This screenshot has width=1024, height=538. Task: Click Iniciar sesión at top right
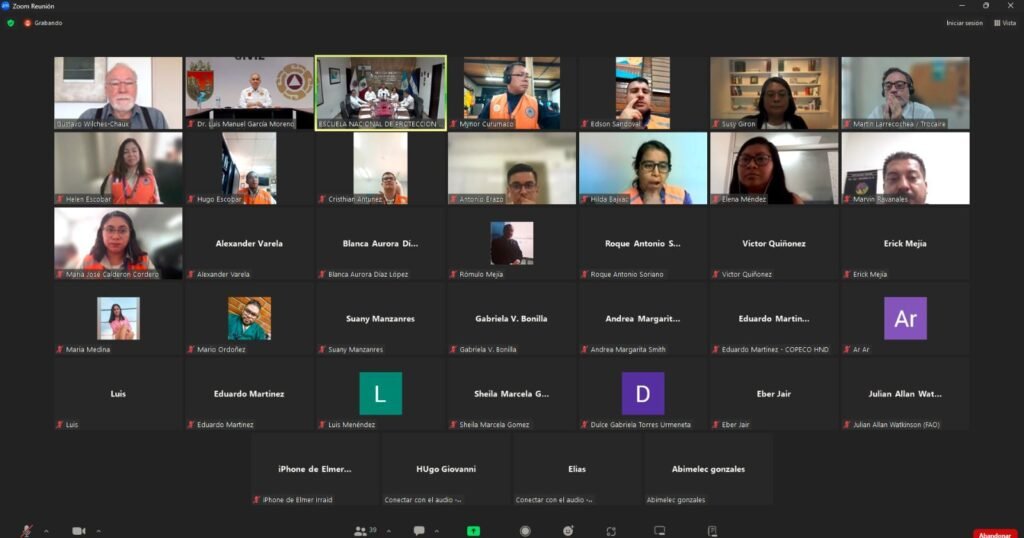[x=964, y=23]
